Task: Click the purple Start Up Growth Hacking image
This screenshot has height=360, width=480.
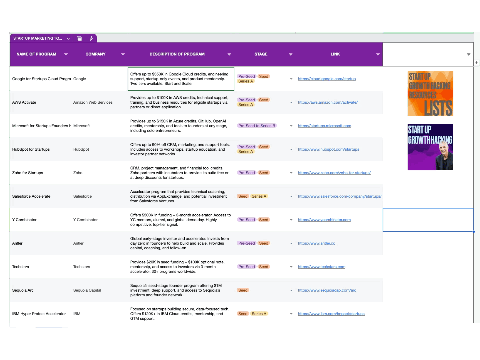Action: [x=430, y=147]
